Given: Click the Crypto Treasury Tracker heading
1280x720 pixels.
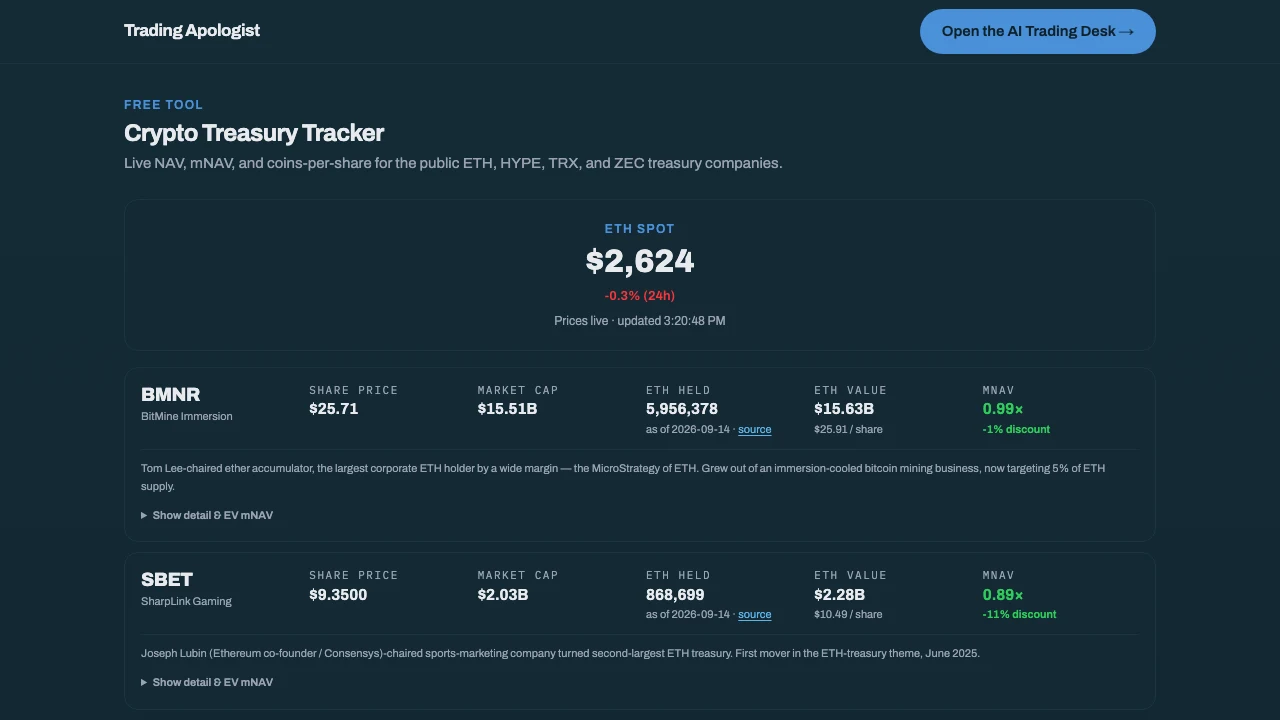Looking at the screenshot, I should (x=254, y=133).
